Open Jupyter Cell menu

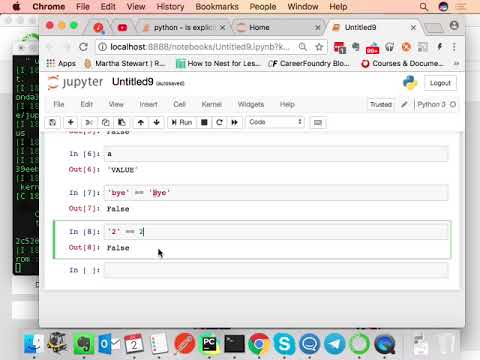[x=179, y=104]
